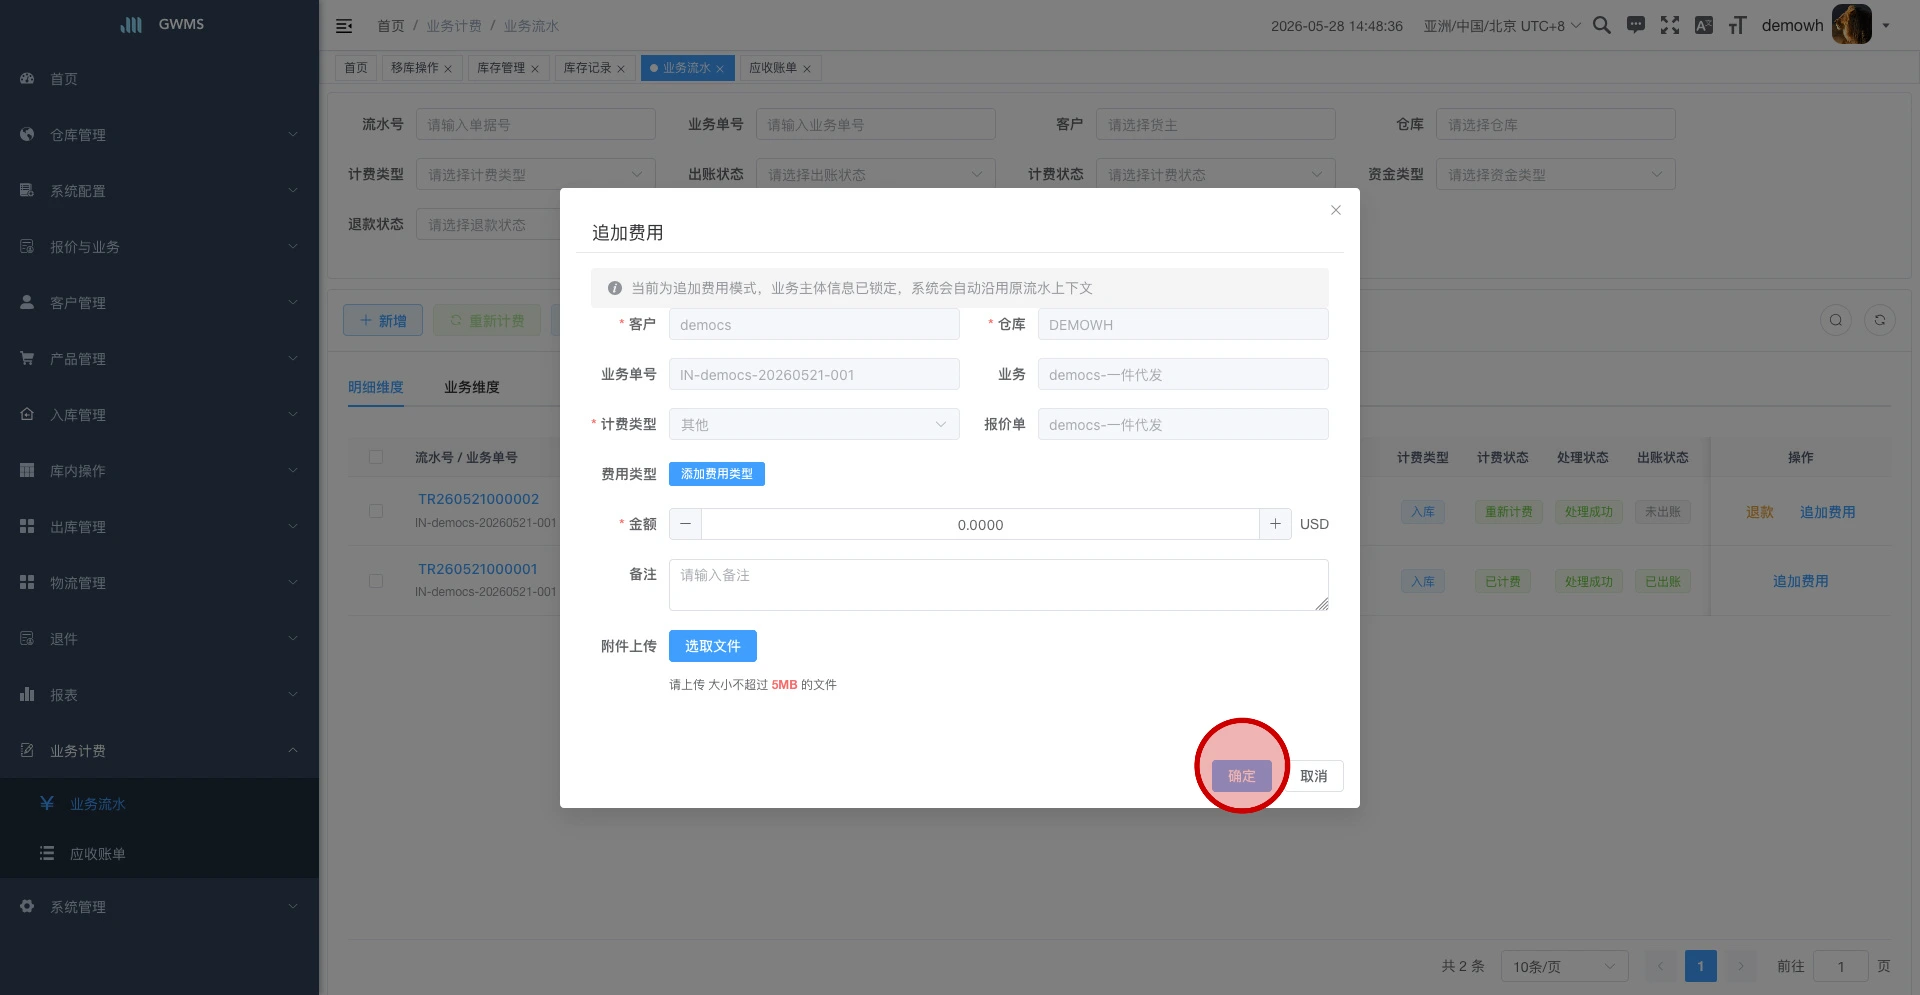
Task: Open the chat message icon in header
Action: (1636, 25)
